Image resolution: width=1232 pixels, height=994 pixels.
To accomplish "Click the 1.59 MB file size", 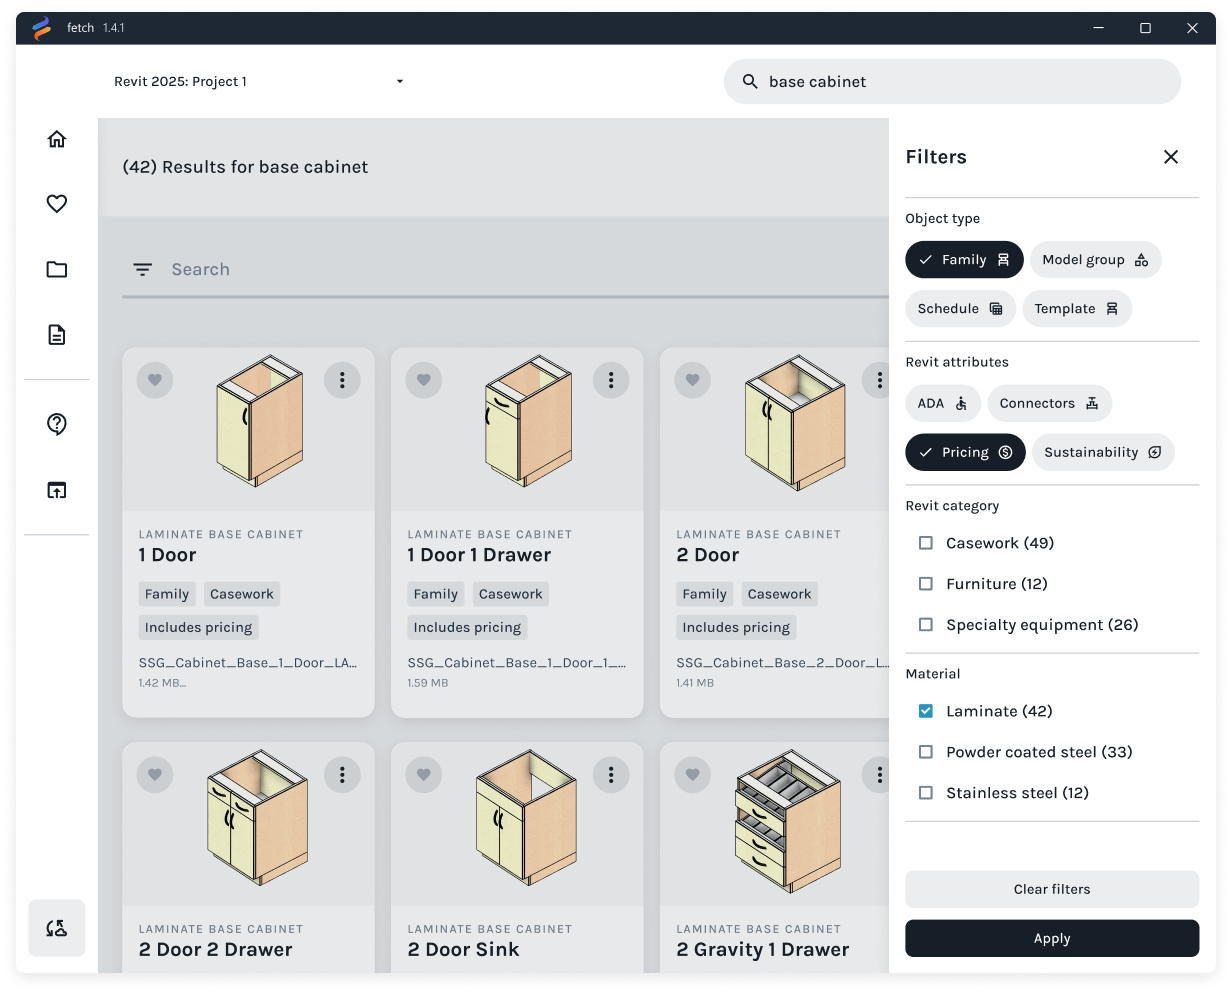I will point(428,684).
